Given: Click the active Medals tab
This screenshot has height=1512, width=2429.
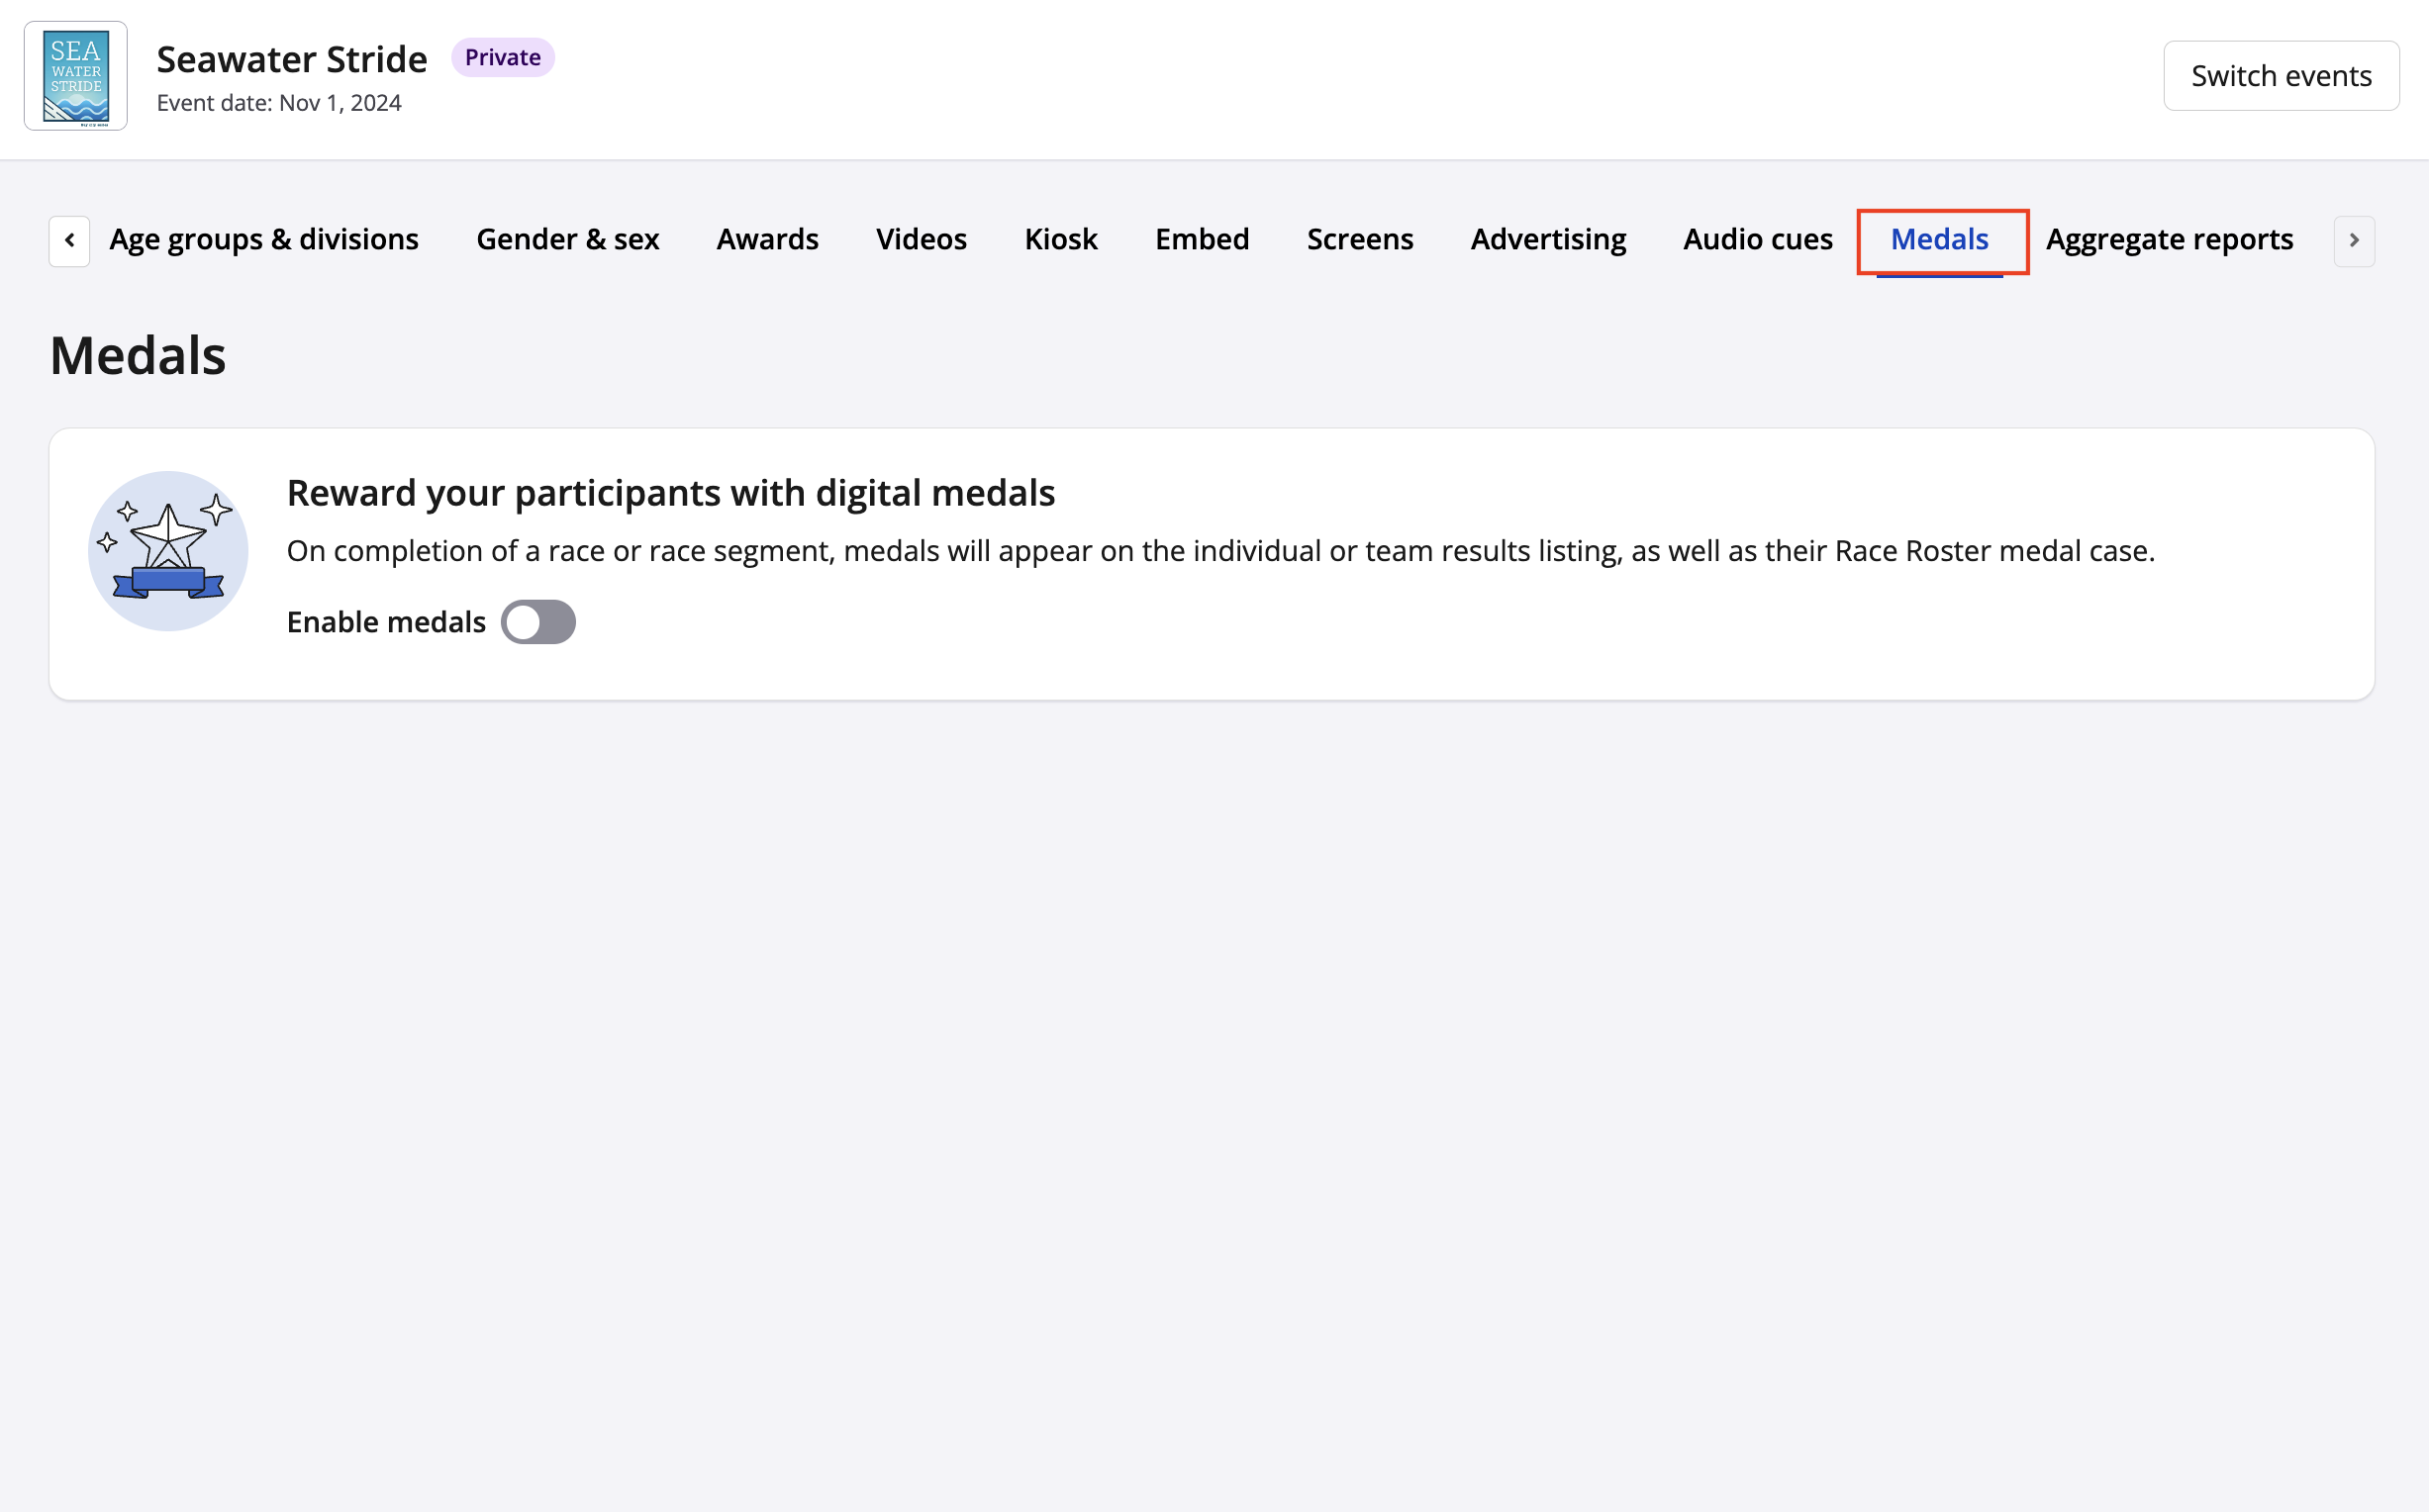Looking at the screenshot, I should coord(1939,240).
